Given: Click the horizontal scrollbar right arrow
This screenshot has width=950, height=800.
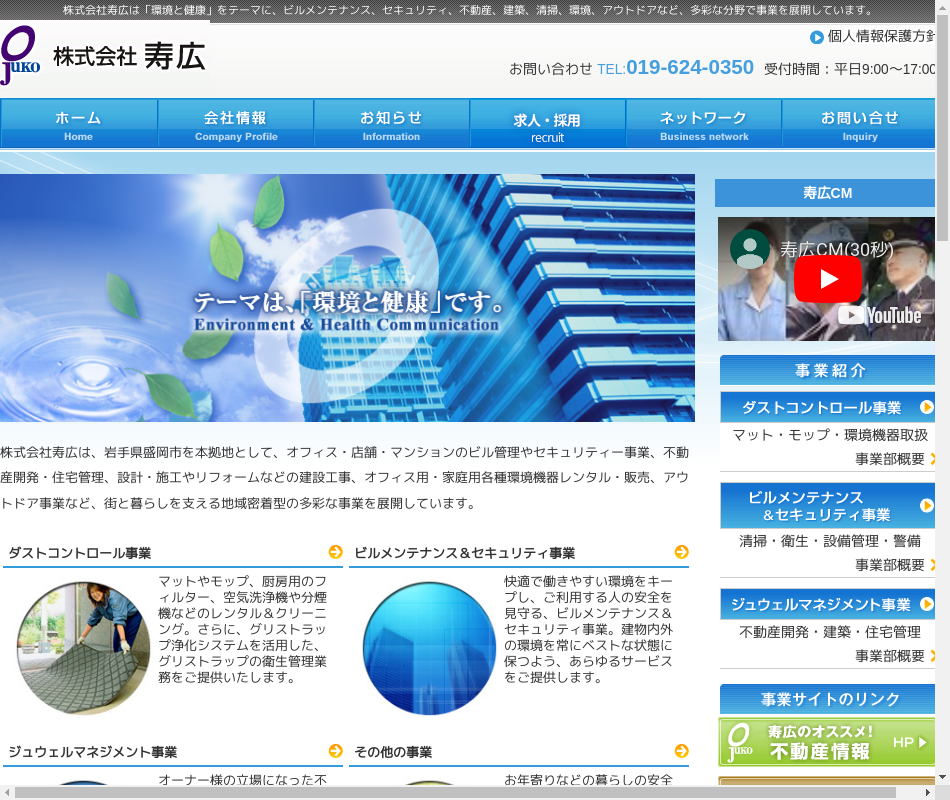Looking at the screenshot, I should [x=928, y=793].
